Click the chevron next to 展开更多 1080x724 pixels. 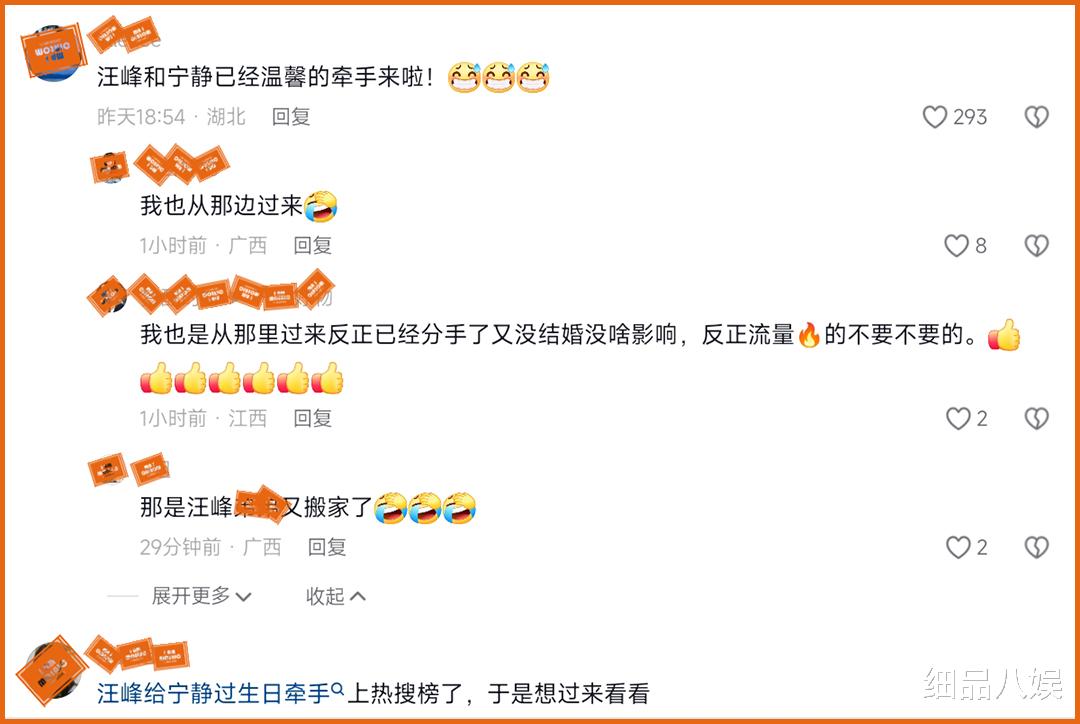point(243,597)
